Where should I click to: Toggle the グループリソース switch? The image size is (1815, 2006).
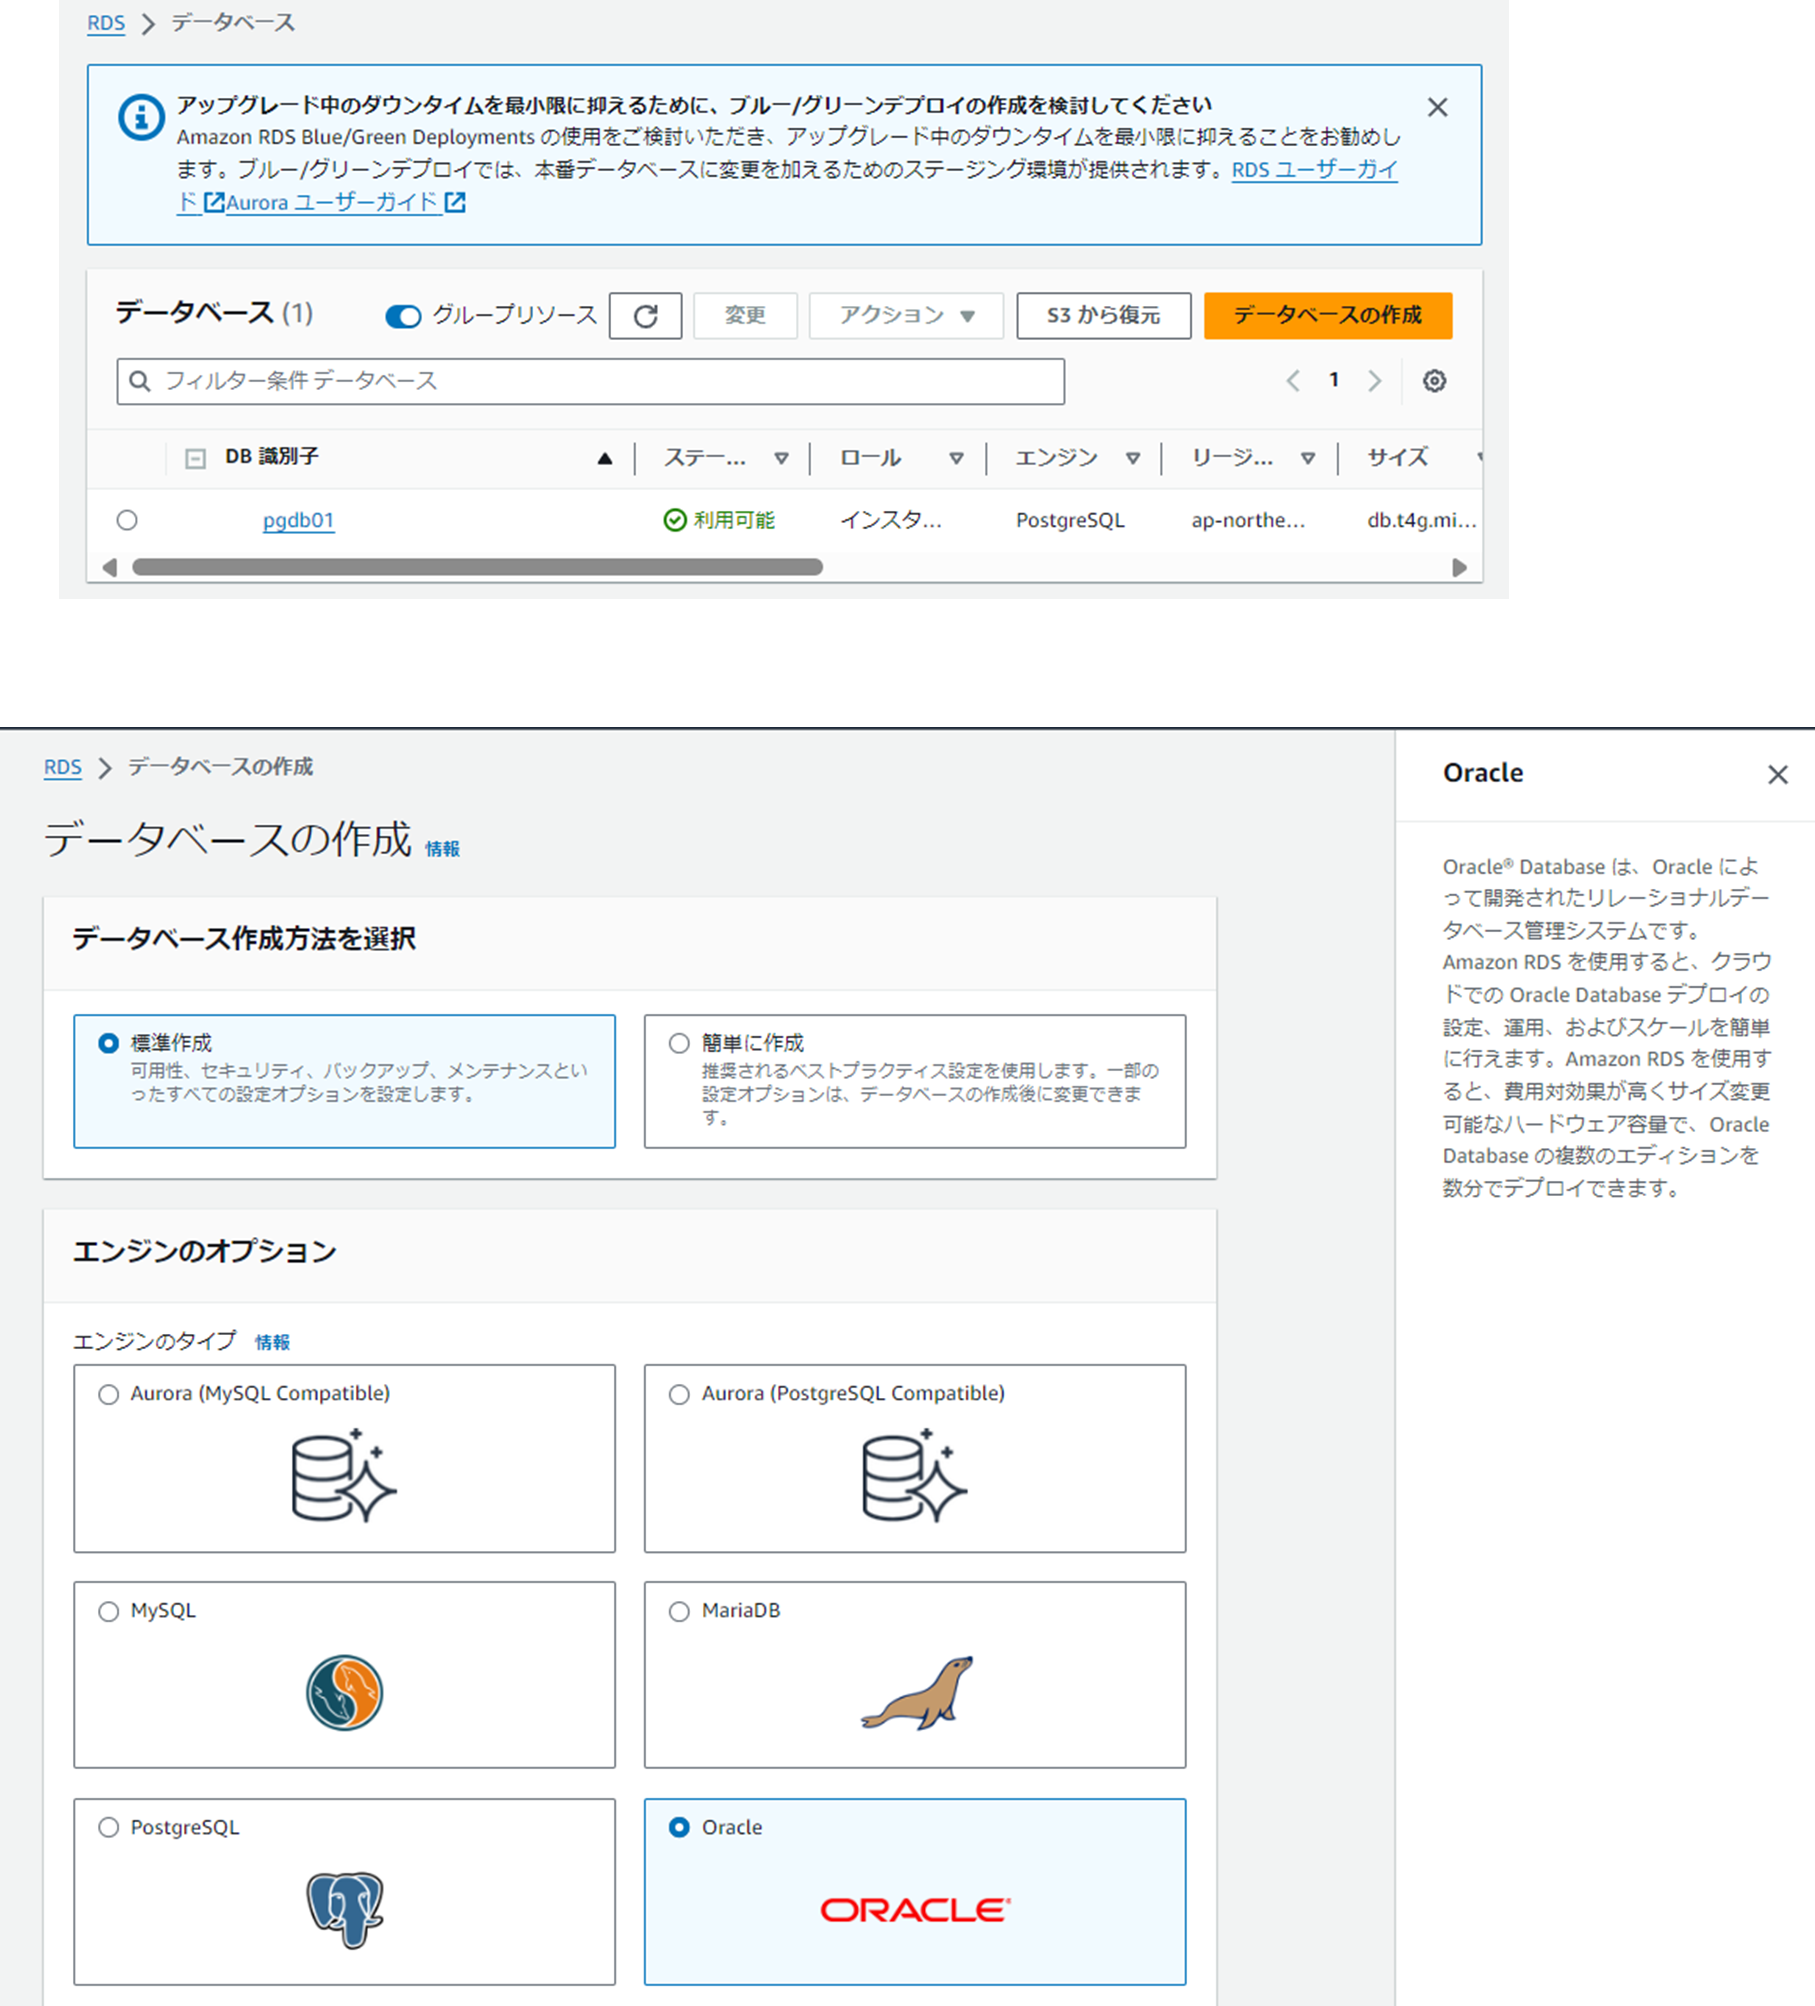pyautogui.click(x=403, y=316)
